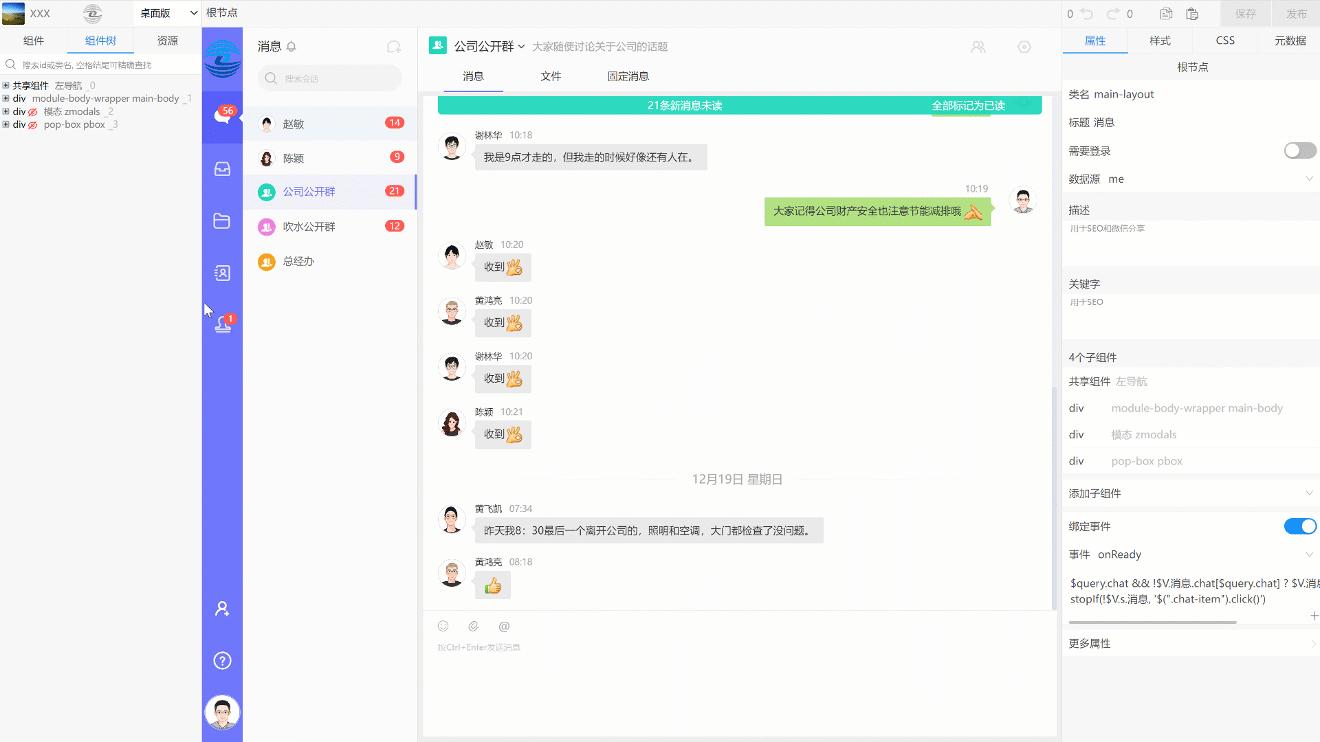Expand the module-body-wrapper main-body tree node
The height and width of the screenshot is (742, 1320).
[6, 99]
